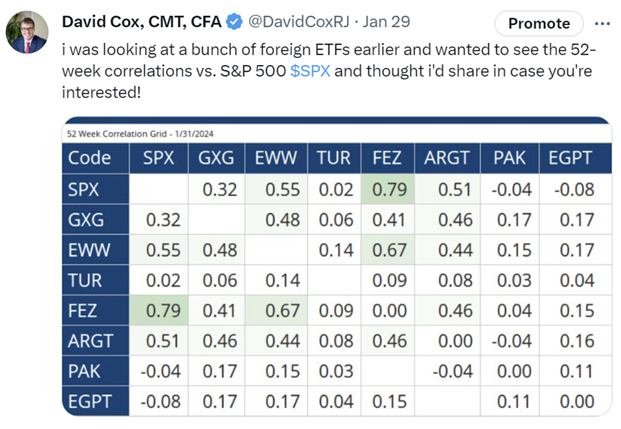Click the GXG row label
This screenshot has height=429, width=621.
[x=86, y=220]
